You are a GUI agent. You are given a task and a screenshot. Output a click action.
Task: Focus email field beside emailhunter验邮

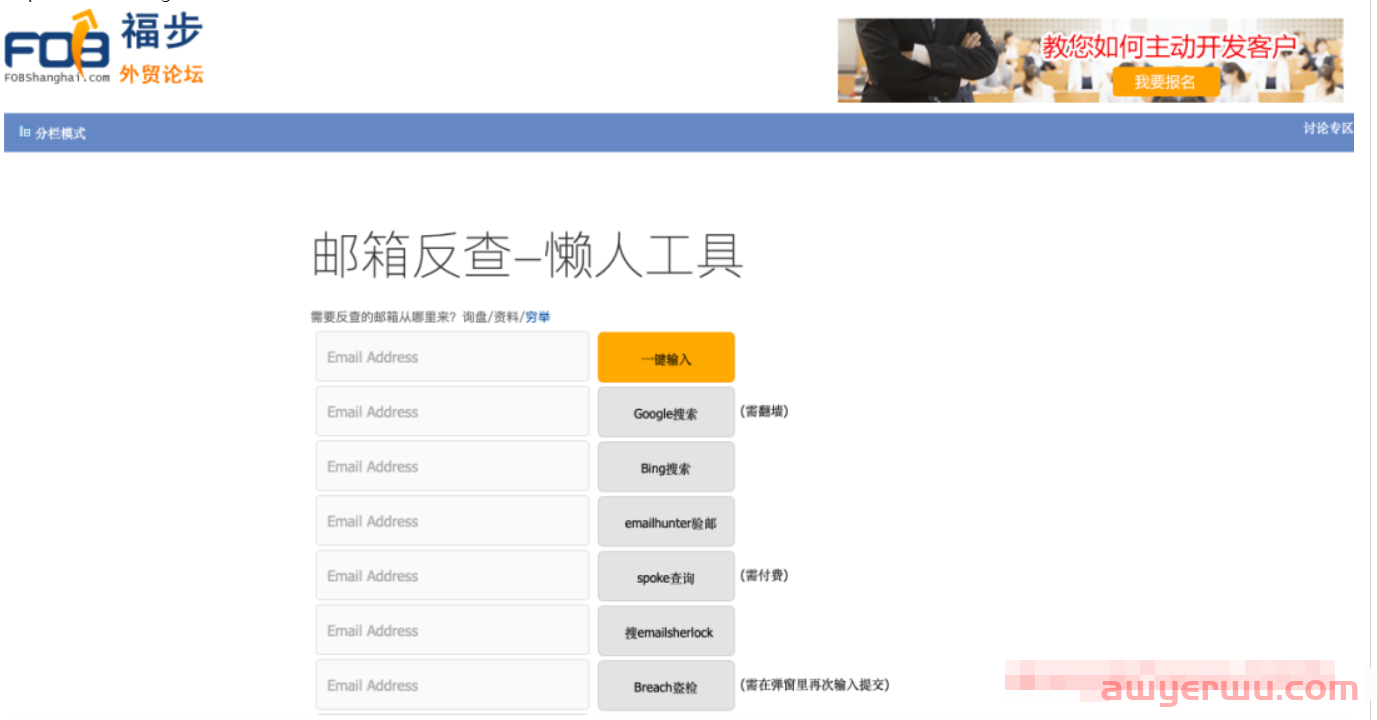[x=452, y=521]
